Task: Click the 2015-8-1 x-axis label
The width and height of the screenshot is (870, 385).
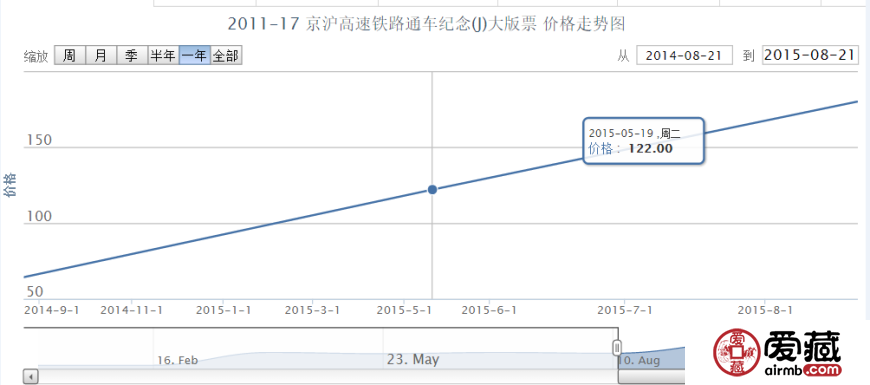Action: pos(765,310)
